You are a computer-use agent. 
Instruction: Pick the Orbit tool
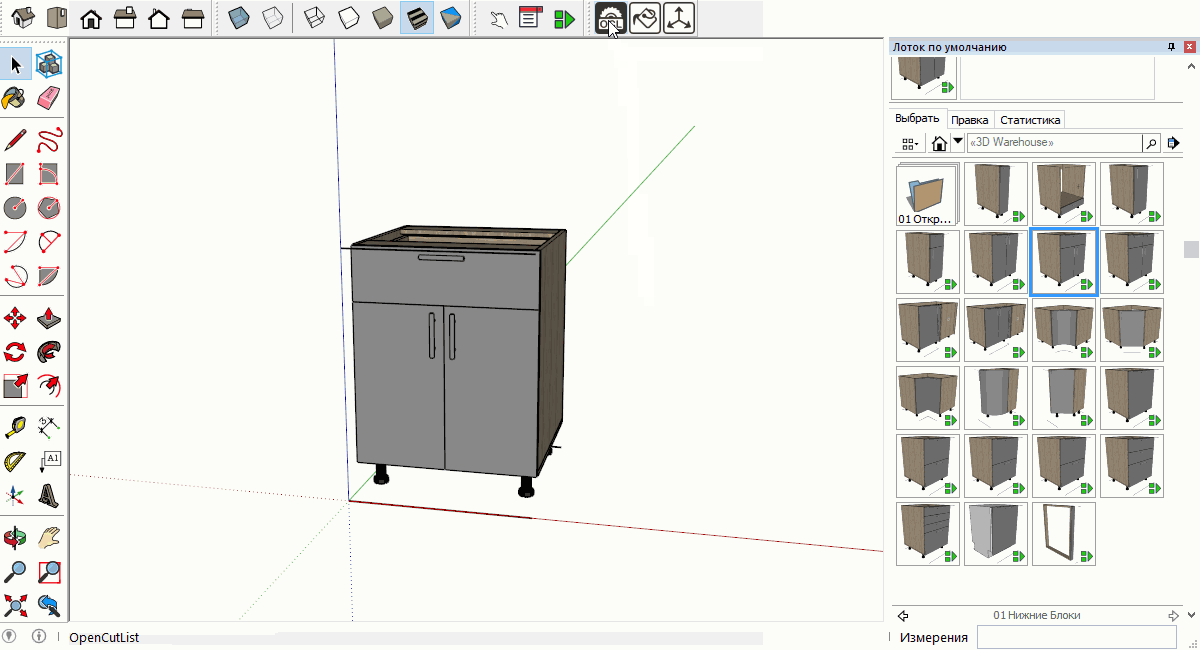15,539
